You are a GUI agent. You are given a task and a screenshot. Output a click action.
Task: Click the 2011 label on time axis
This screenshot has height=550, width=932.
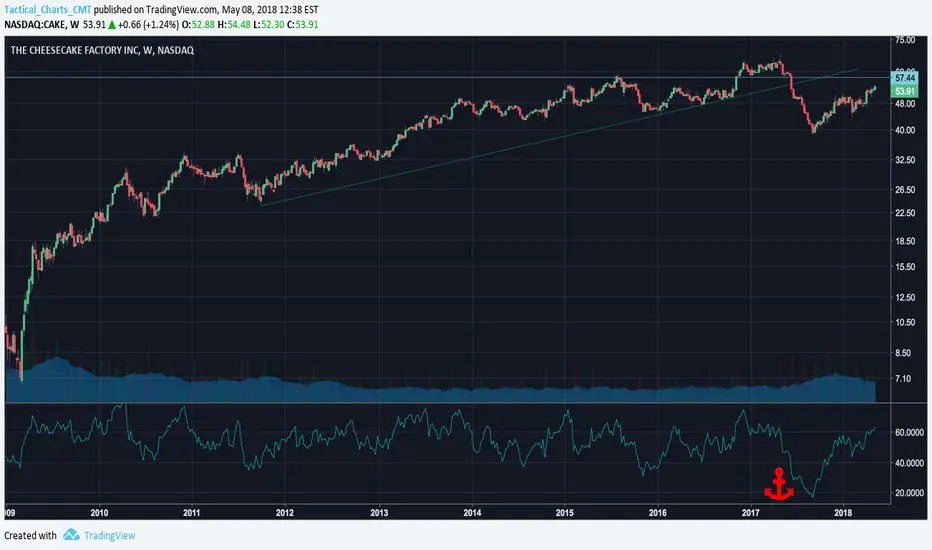click(191, 513)
